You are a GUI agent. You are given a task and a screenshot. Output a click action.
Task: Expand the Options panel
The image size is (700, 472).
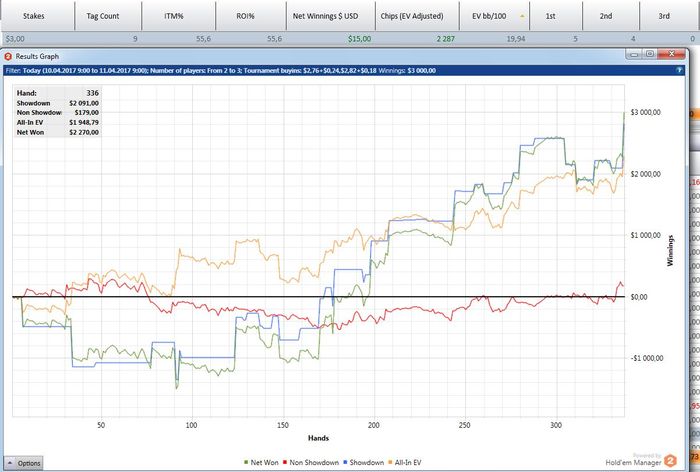pos(24,463)
